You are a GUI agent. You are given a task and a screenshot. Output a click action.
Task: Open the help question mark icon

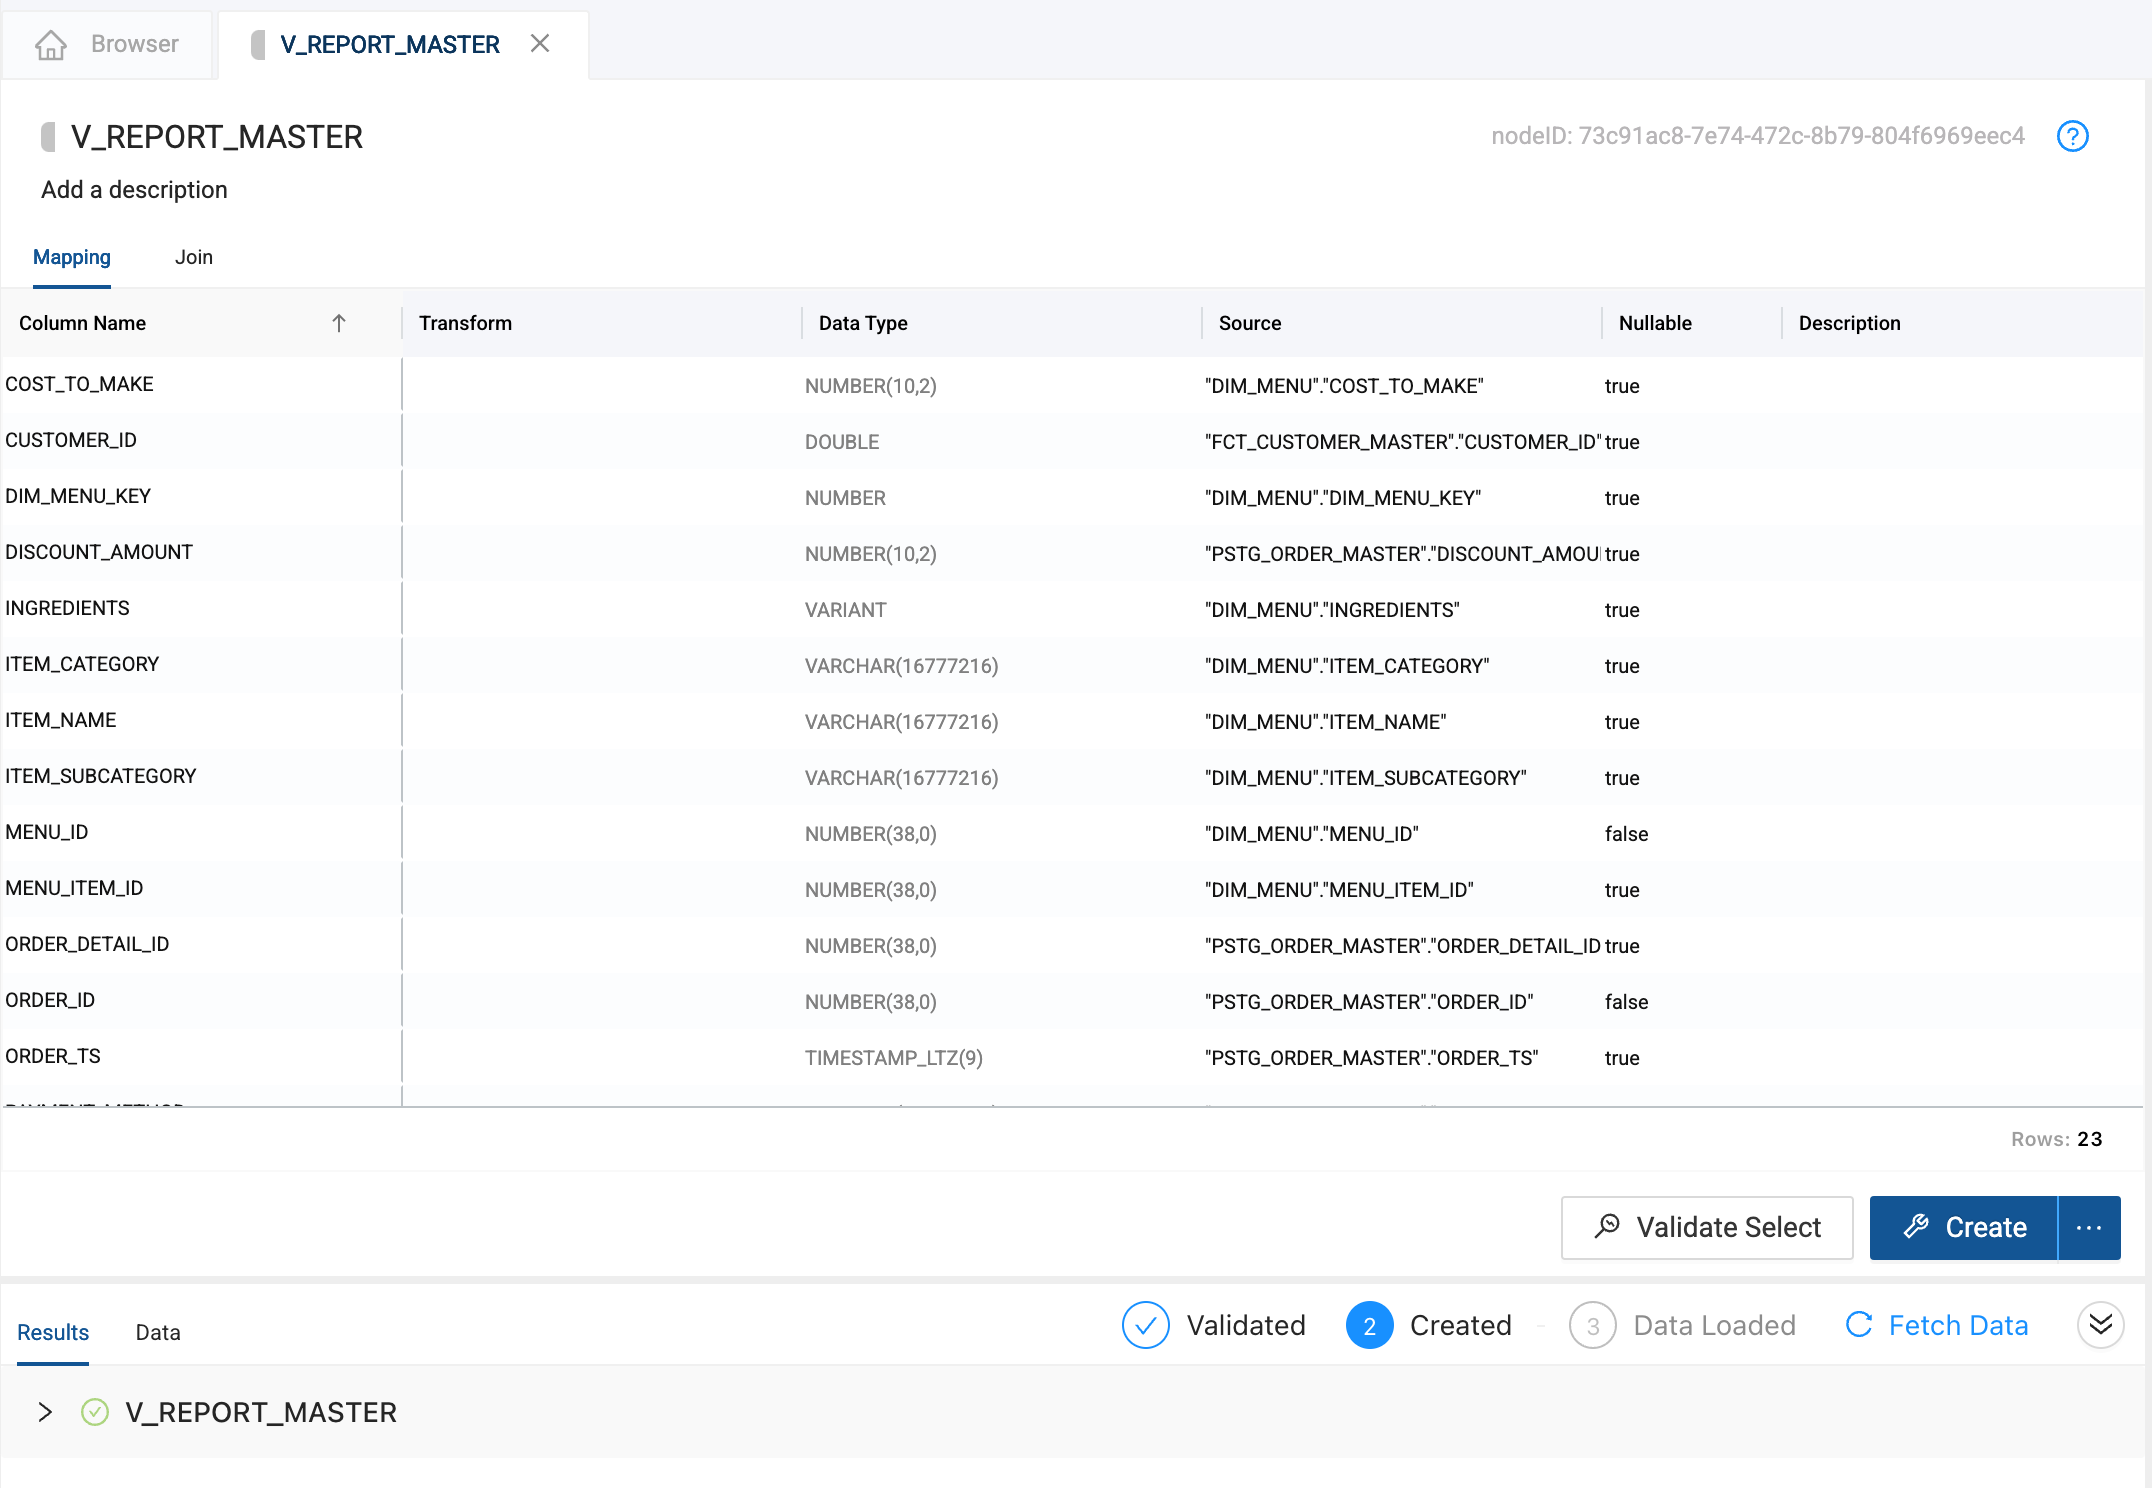[x=2072, y=136]
